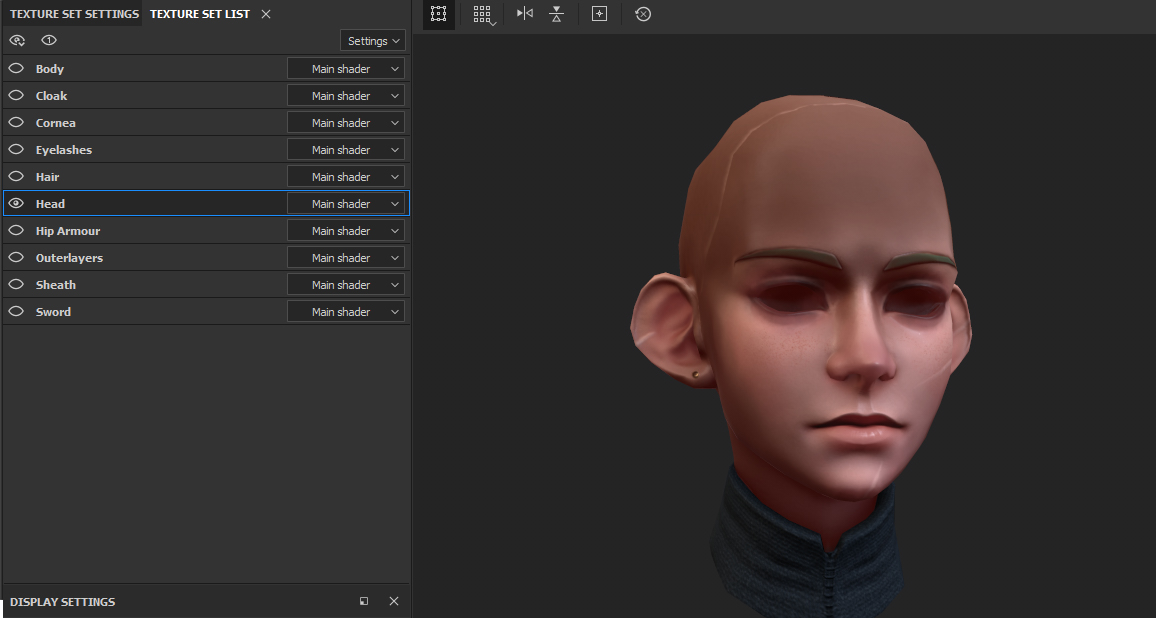The image size is (1156, 618).
Task: Click the horizontal mirror icon
Action: pos(525,14)
